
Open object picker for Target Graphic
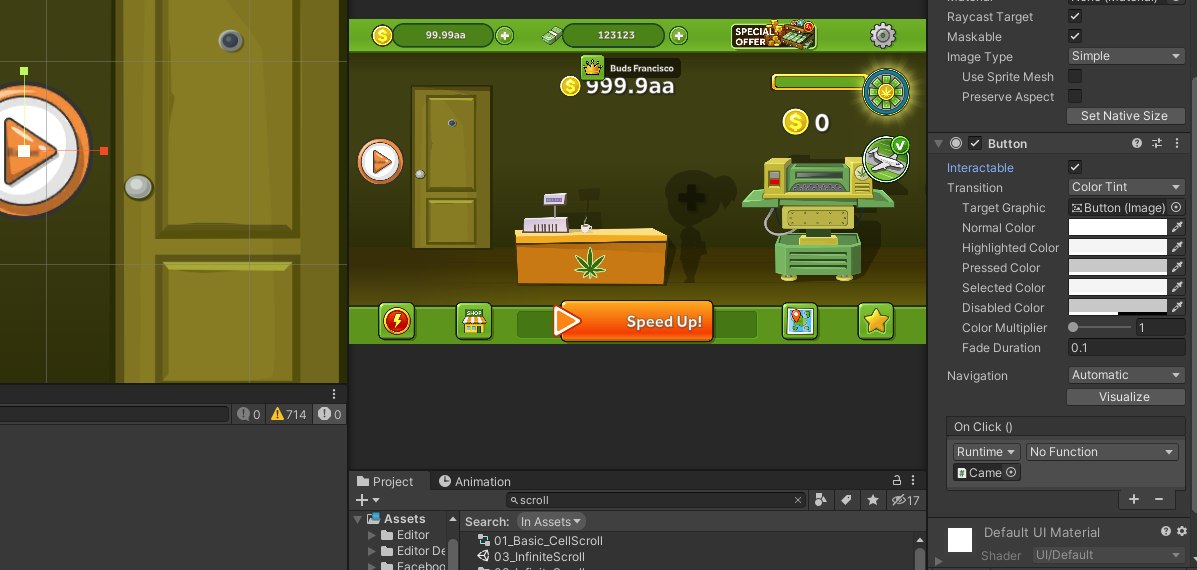click(1176, 208)
